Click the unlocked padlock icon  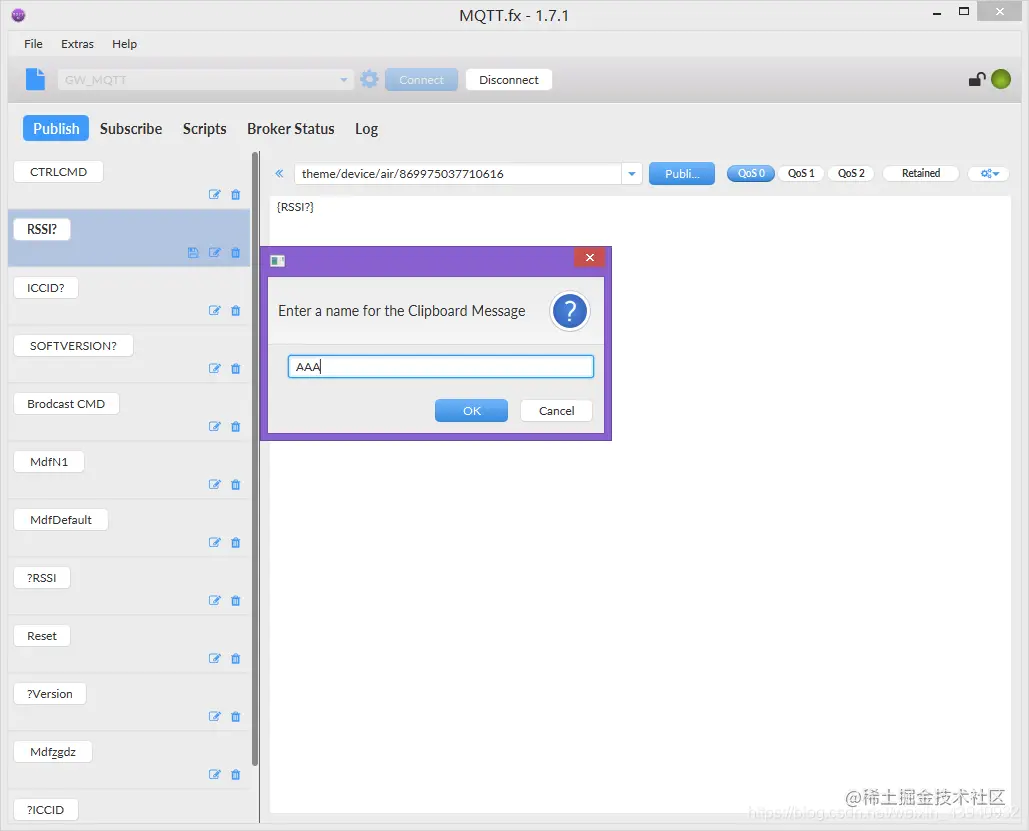point(977,79)
